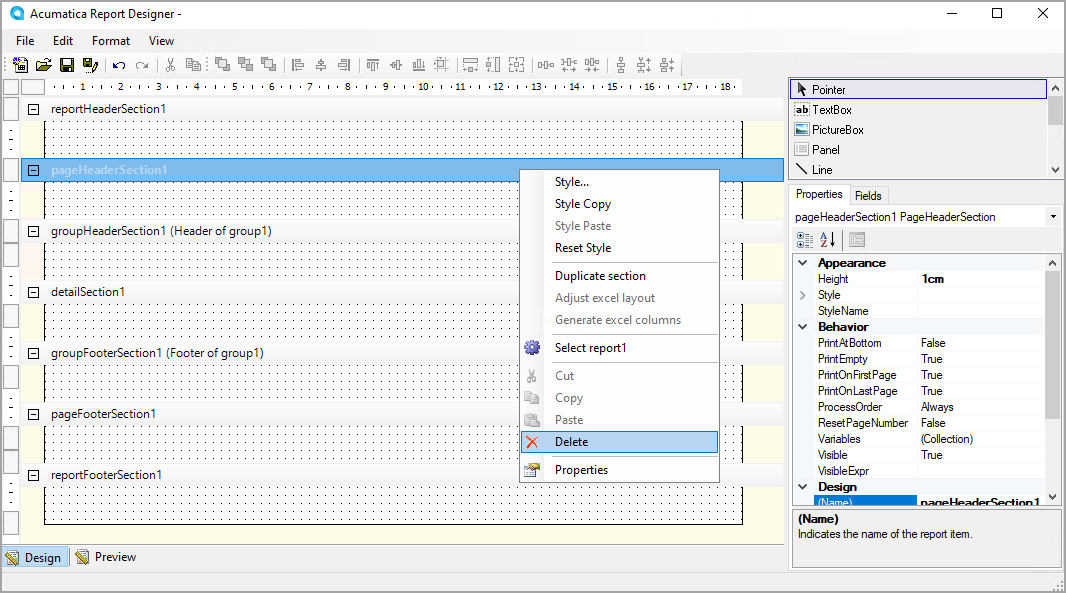Collapse pageHeaderSection1 using its minus box
This screenshot has width=1066, height=593.
click(33, 170)
